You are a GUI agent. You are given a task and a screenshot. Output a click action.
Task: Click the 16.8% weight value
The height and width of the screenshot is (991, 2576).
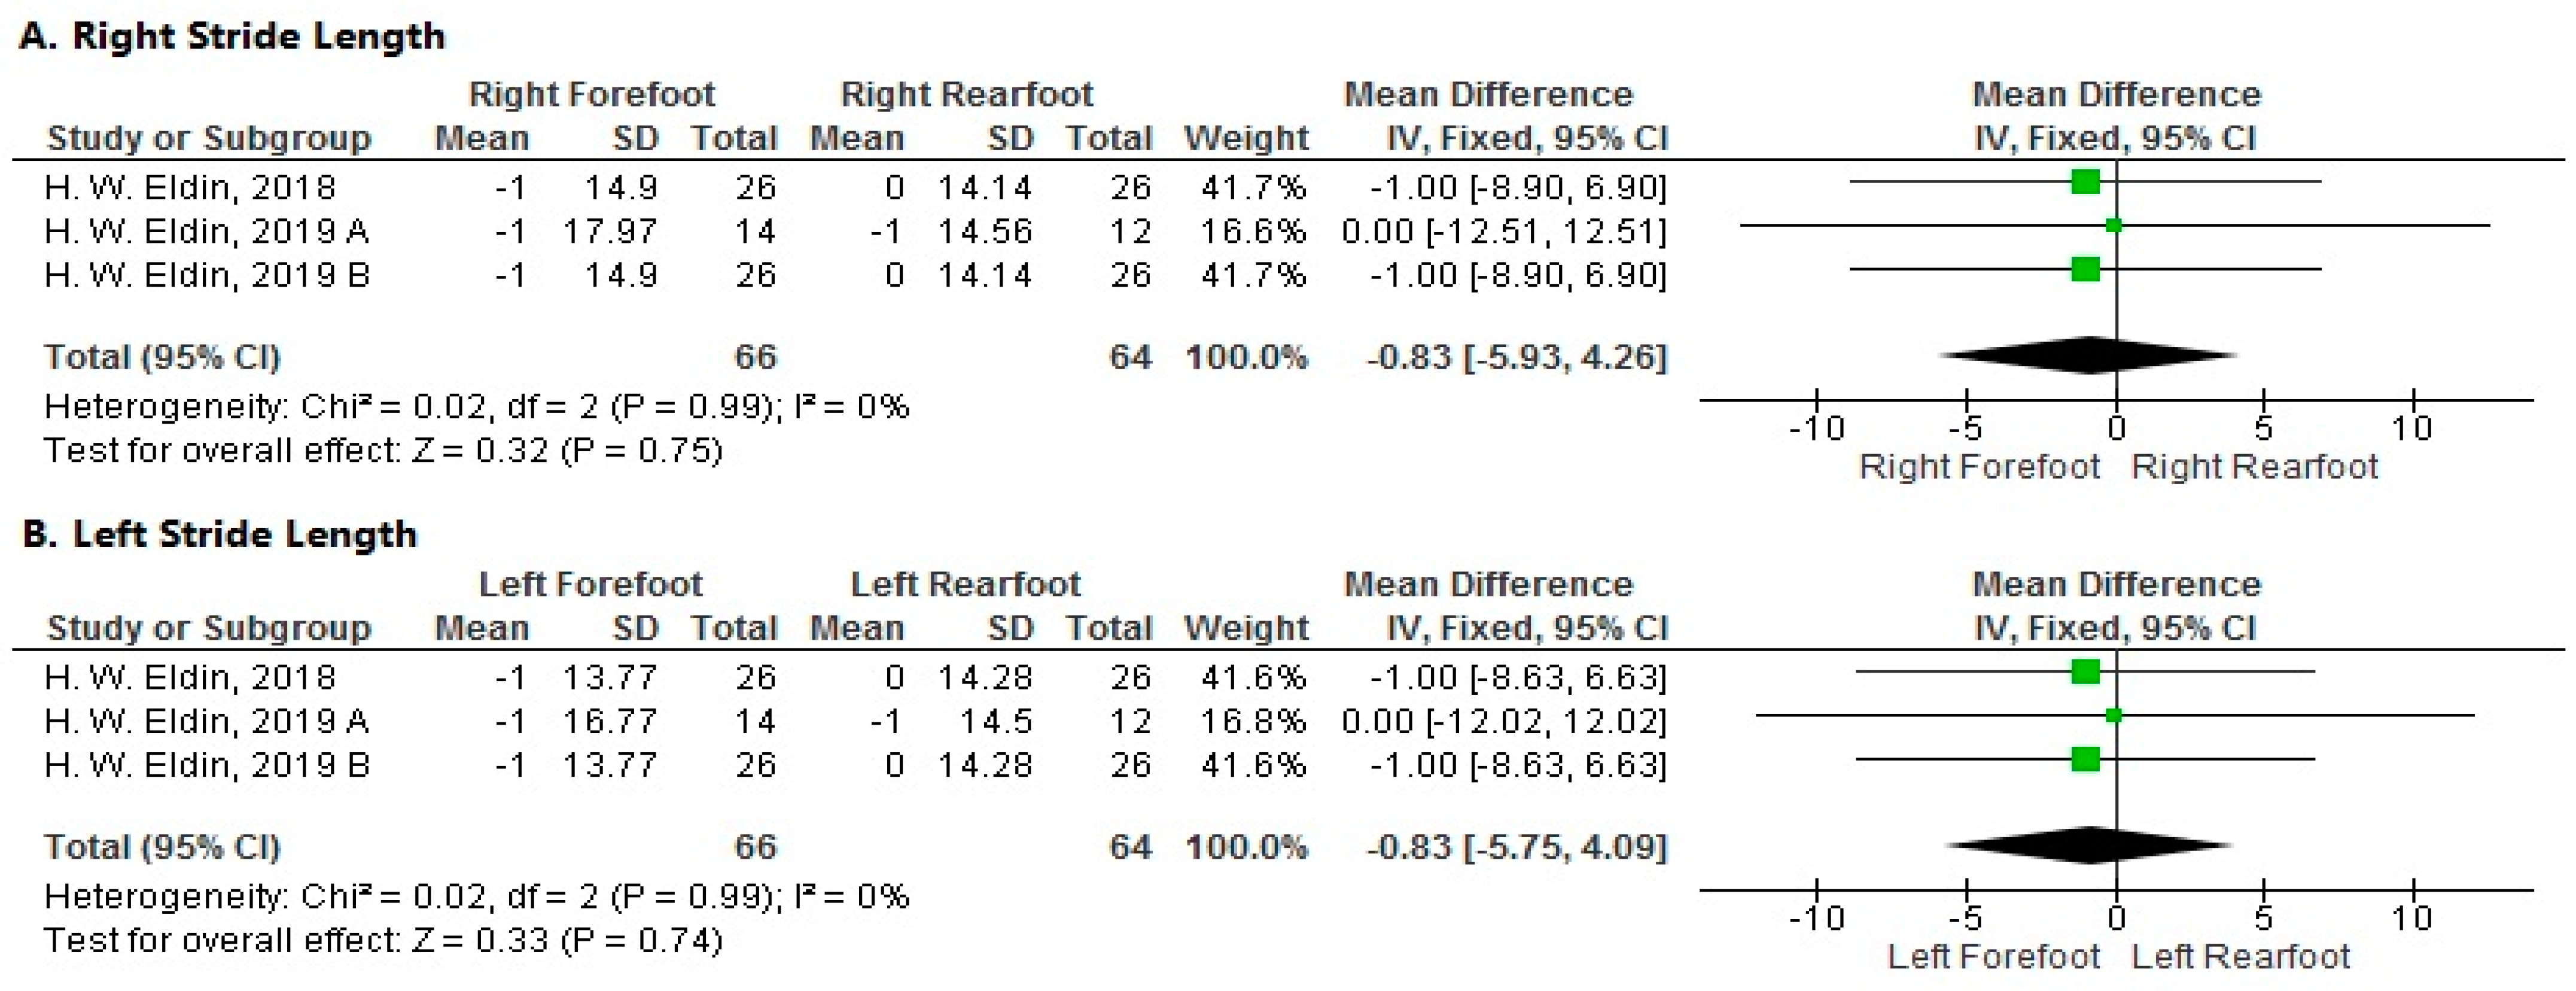[1252, 722]
